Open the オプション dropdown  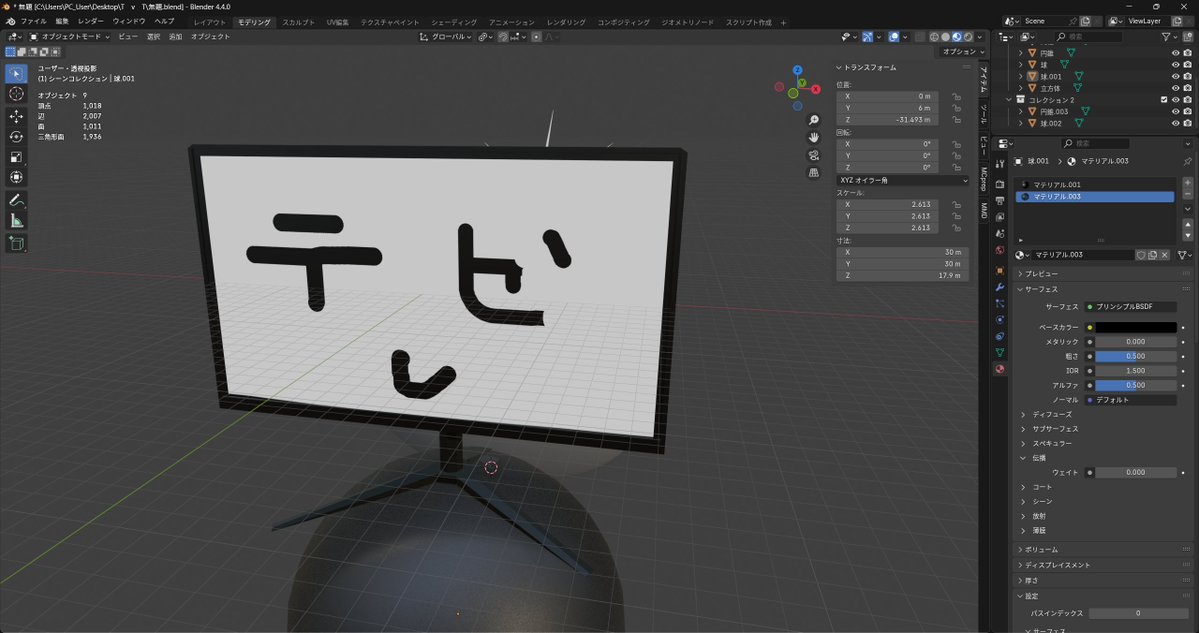coord(963,52)
